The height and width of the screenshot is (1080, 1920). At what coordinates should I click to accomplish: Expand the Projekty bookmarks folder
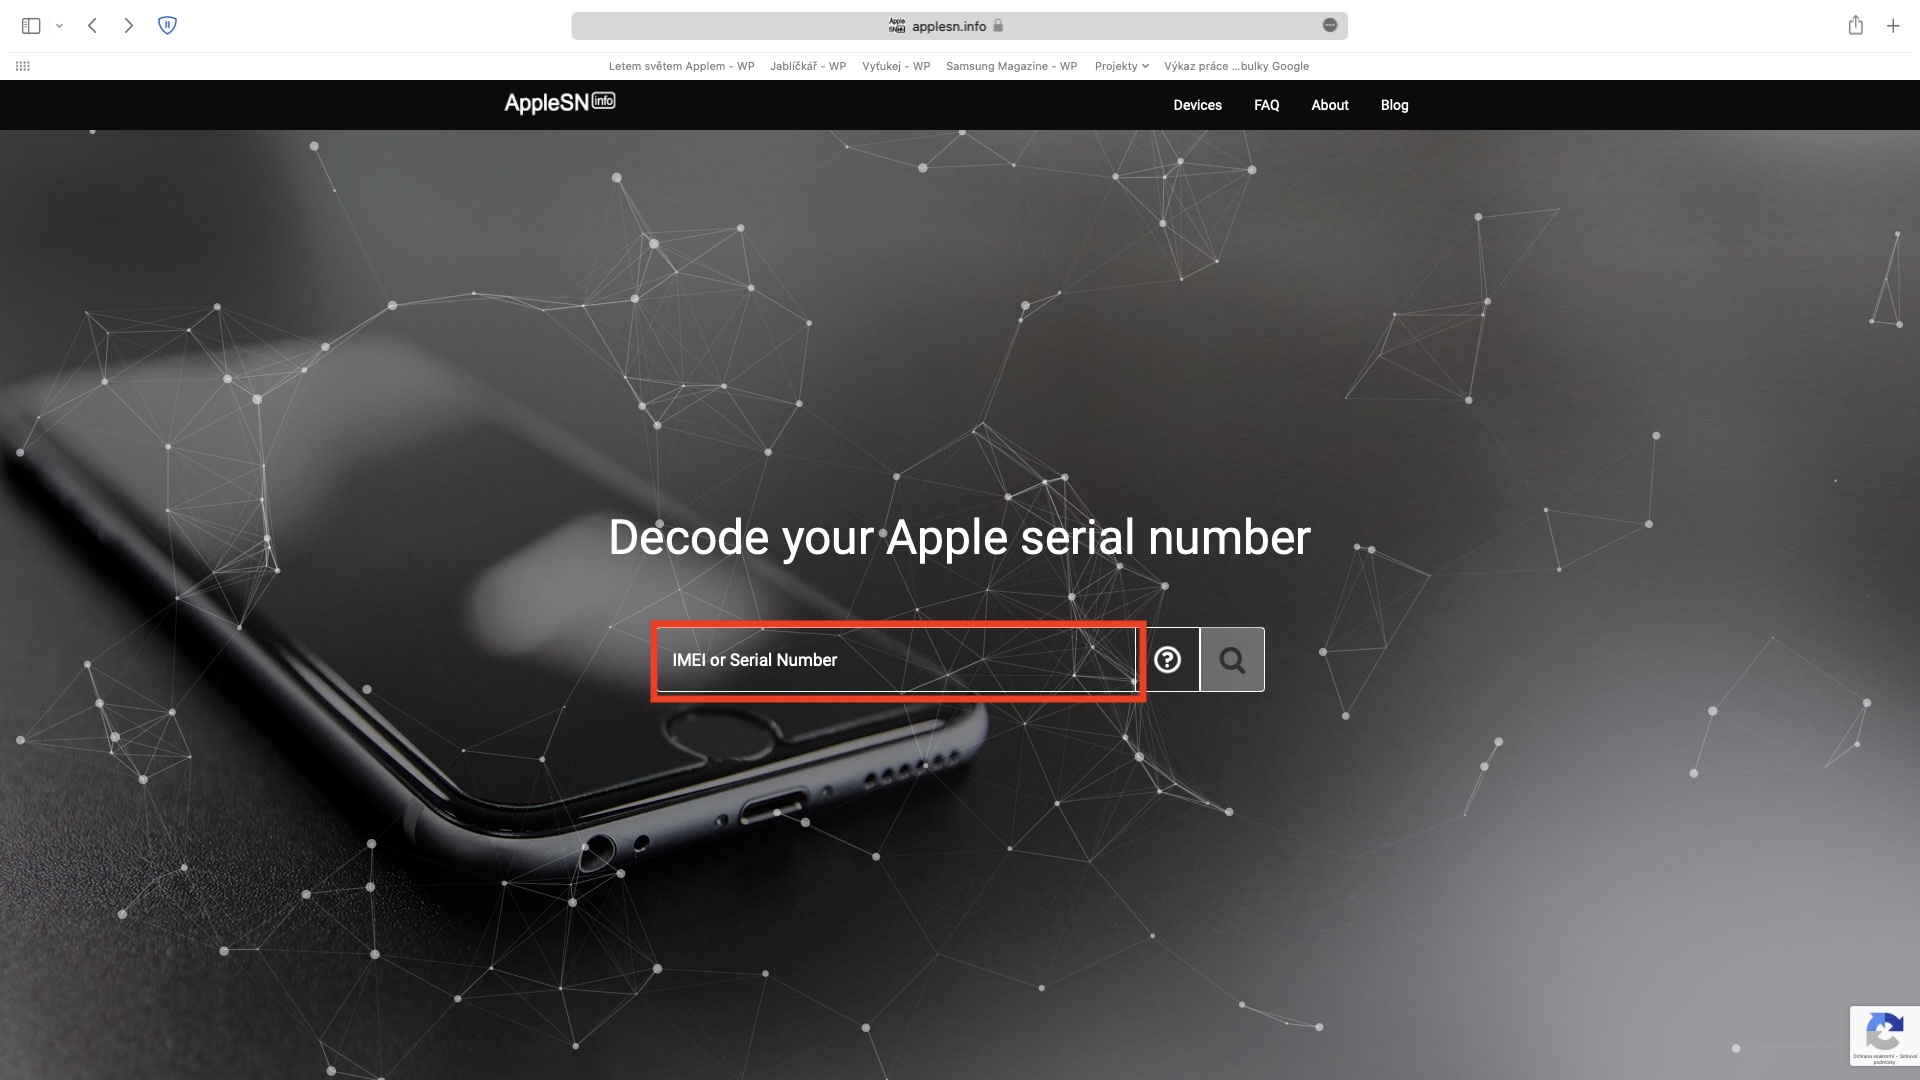[1121, 66]
